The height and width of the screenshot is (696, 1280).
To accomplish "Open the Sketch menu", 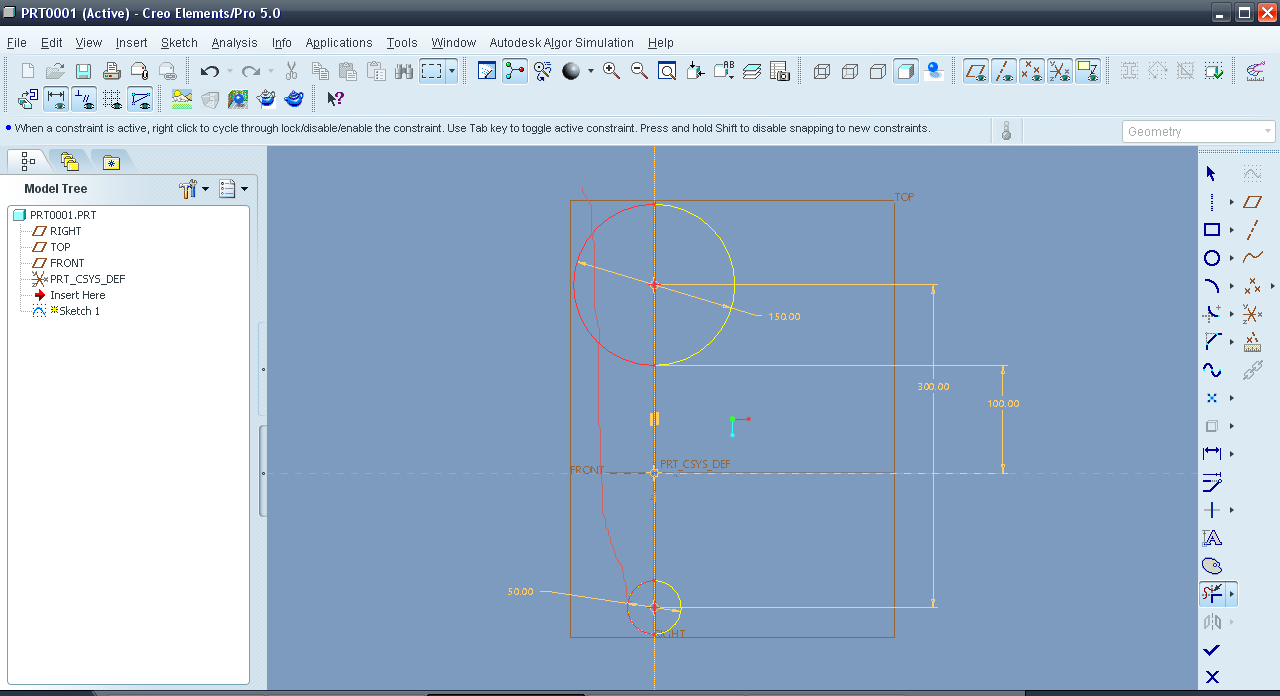I will point(179,43).
